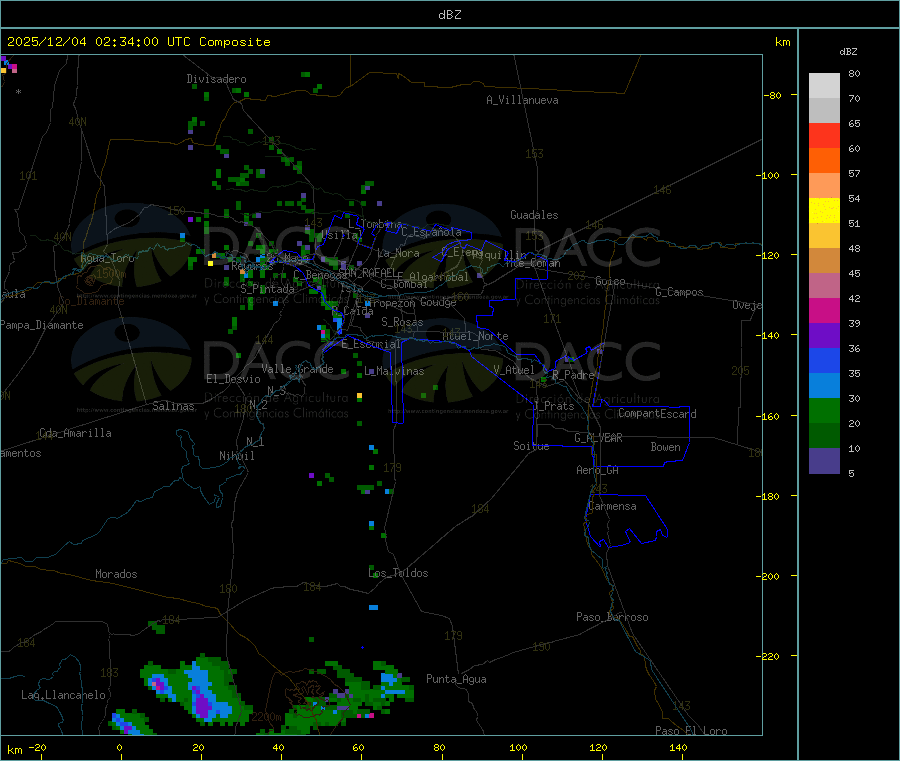Click the '-80' tick on the vertical km axis
This screenshot has width=900, height=761.
pyautogui.click(x=773, y=95)
